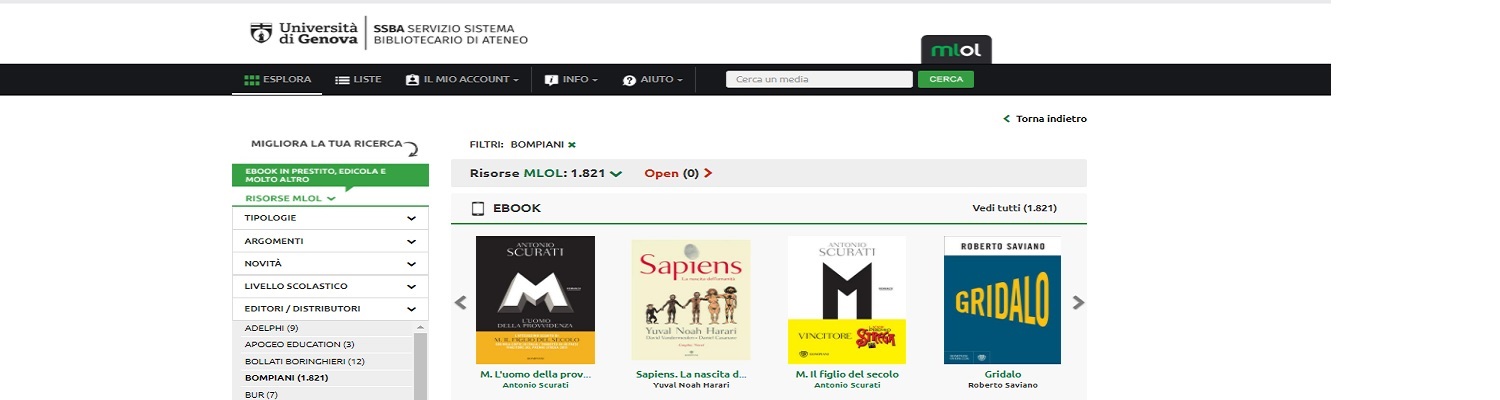Click the MLOL logo badge
Screen dimensions: 1500x400
click(x=956, y=50)
